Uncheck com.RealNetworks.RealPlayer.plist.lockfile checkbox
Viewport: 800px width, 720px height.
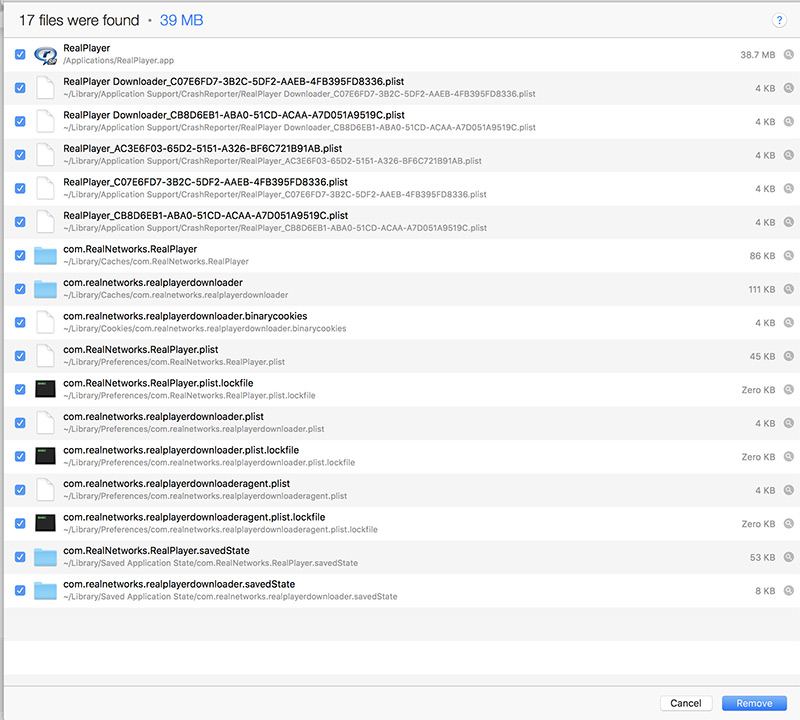click(x=20, y=389)
